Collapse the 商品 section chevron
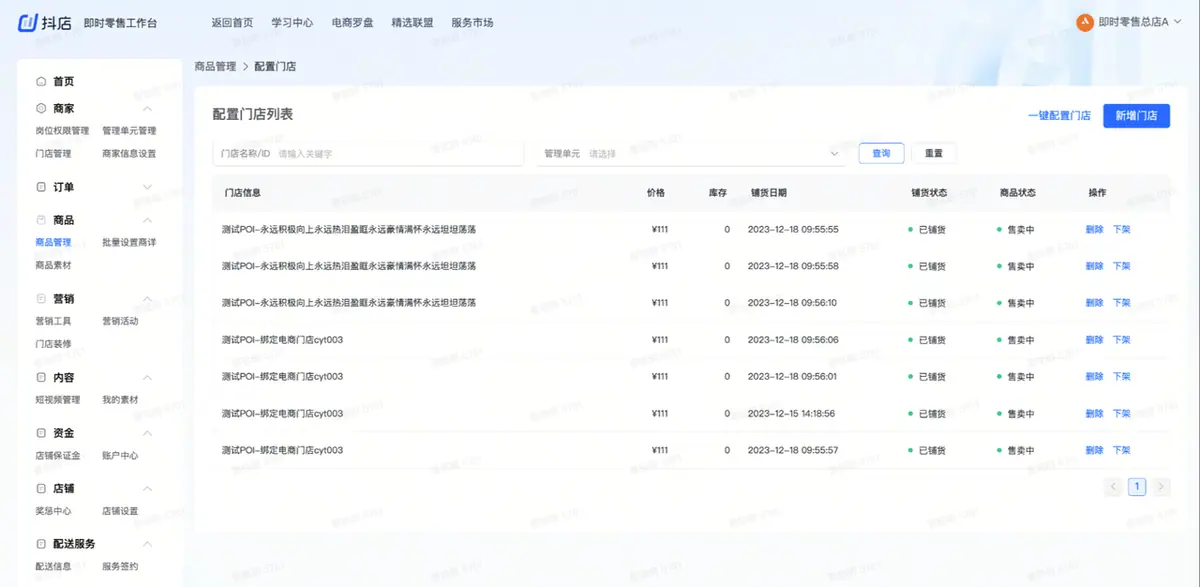Image resolution: width=1200 pixels, height=587 pixels. pyautogui.click(x=147, y=220)
